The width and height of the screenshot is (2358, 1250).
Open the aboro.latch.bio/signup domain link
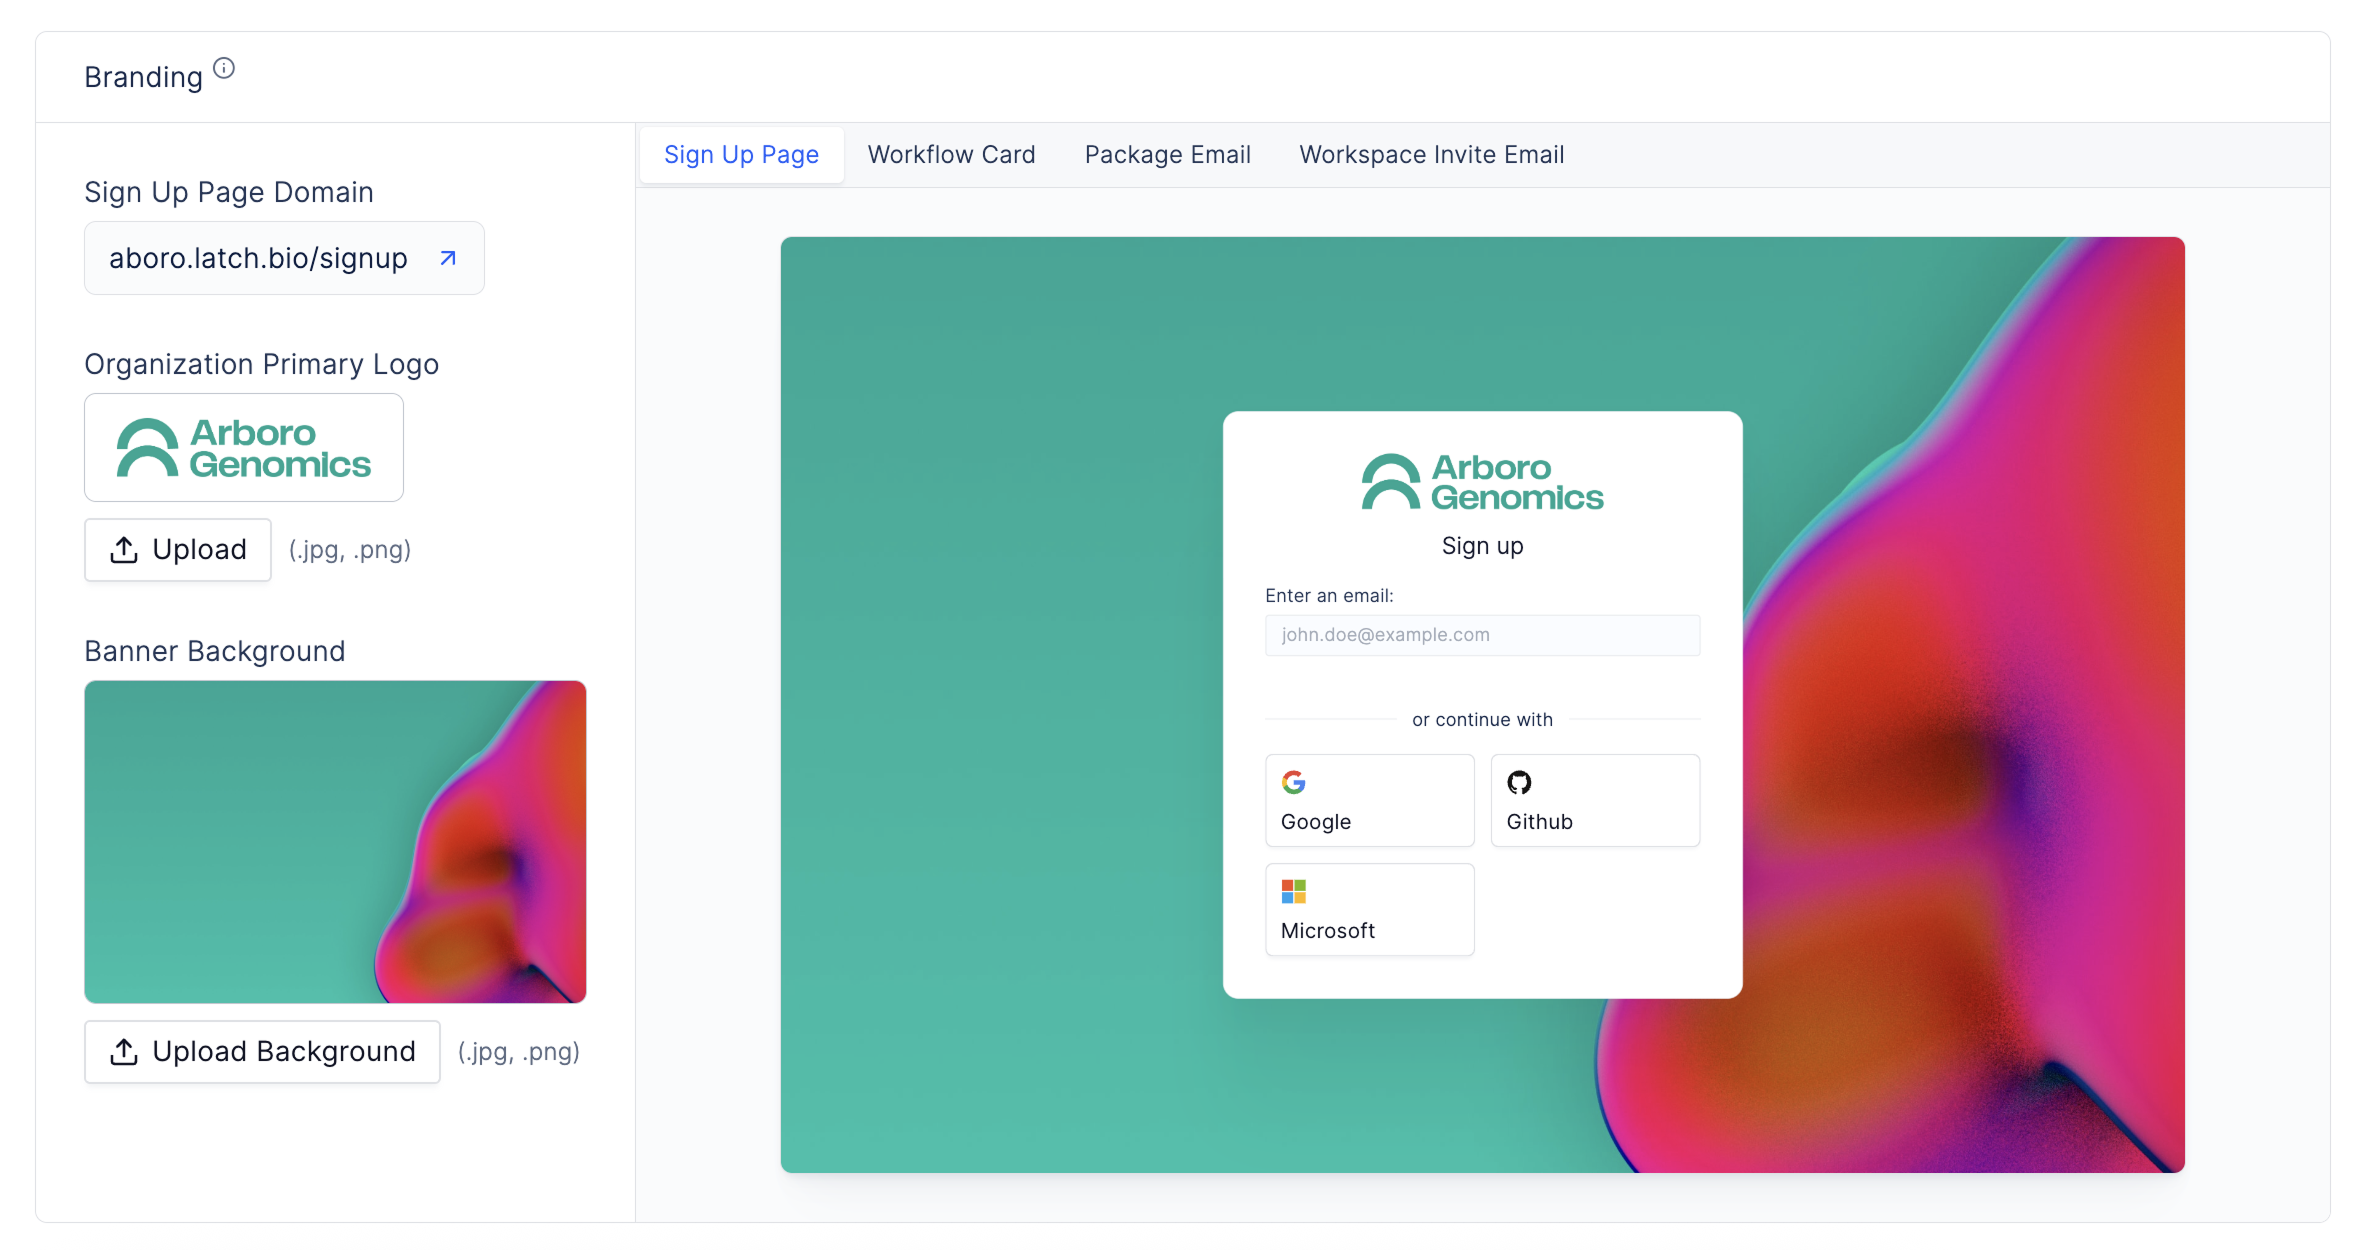pyautogui.click(x=284, y=258)
